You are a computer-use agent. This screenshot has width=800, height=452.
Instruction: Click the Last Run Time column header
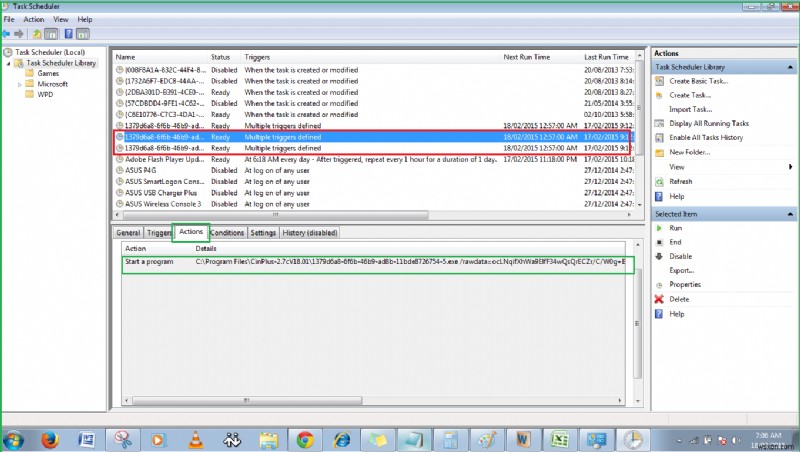(608, 57)
